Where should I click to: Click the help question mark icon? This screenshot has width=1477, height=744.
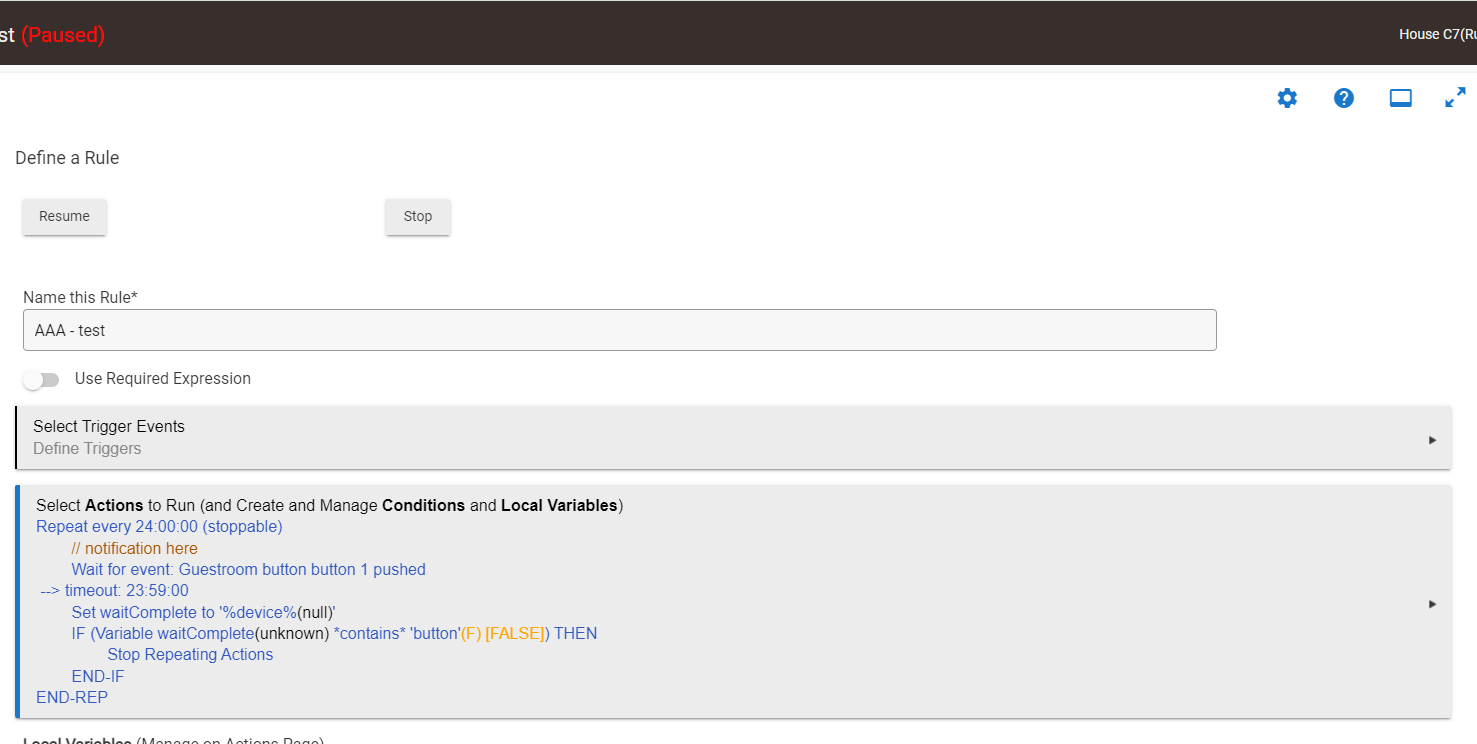click(1344, 98)
